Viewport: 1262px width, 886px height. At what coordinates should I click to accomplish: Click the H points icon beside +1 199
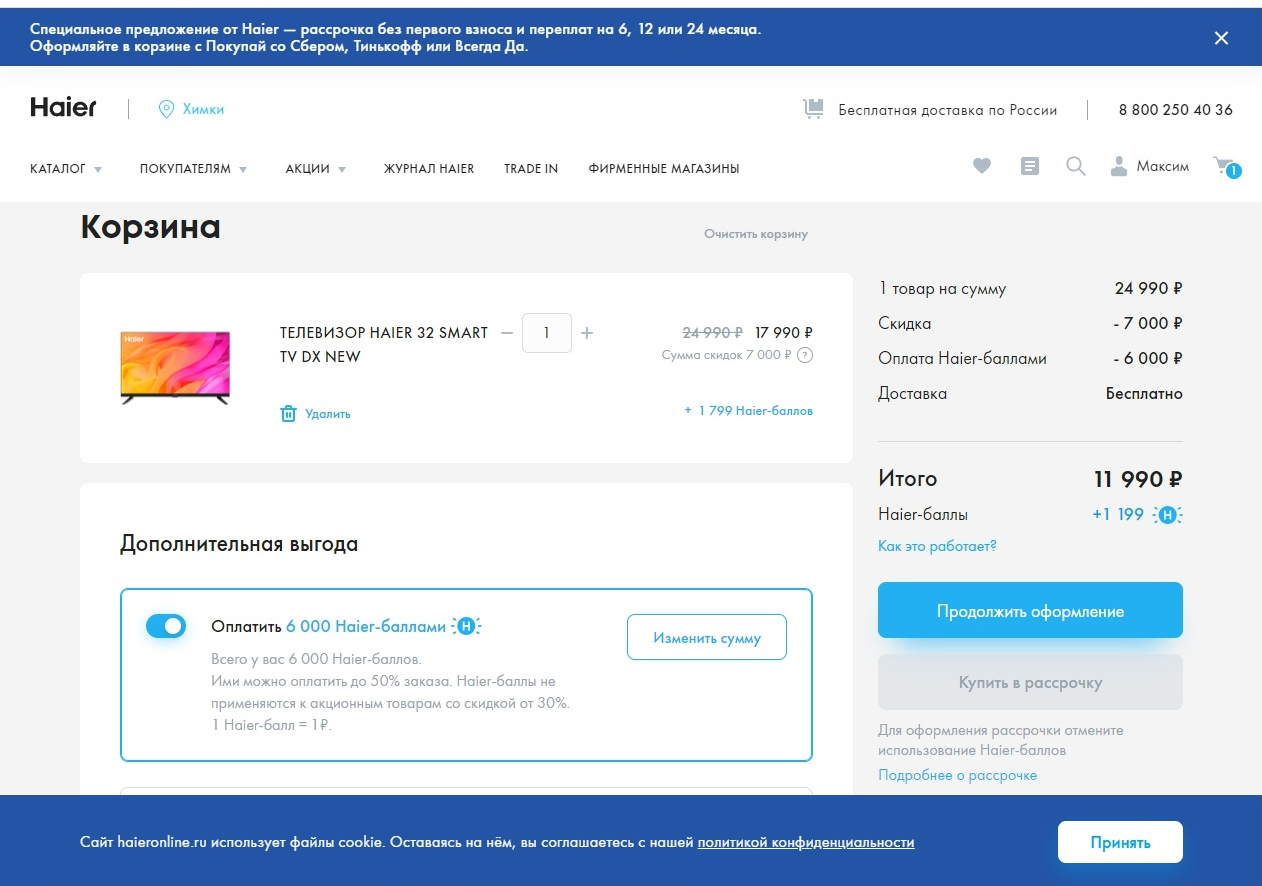click(x=1167, y=515)
